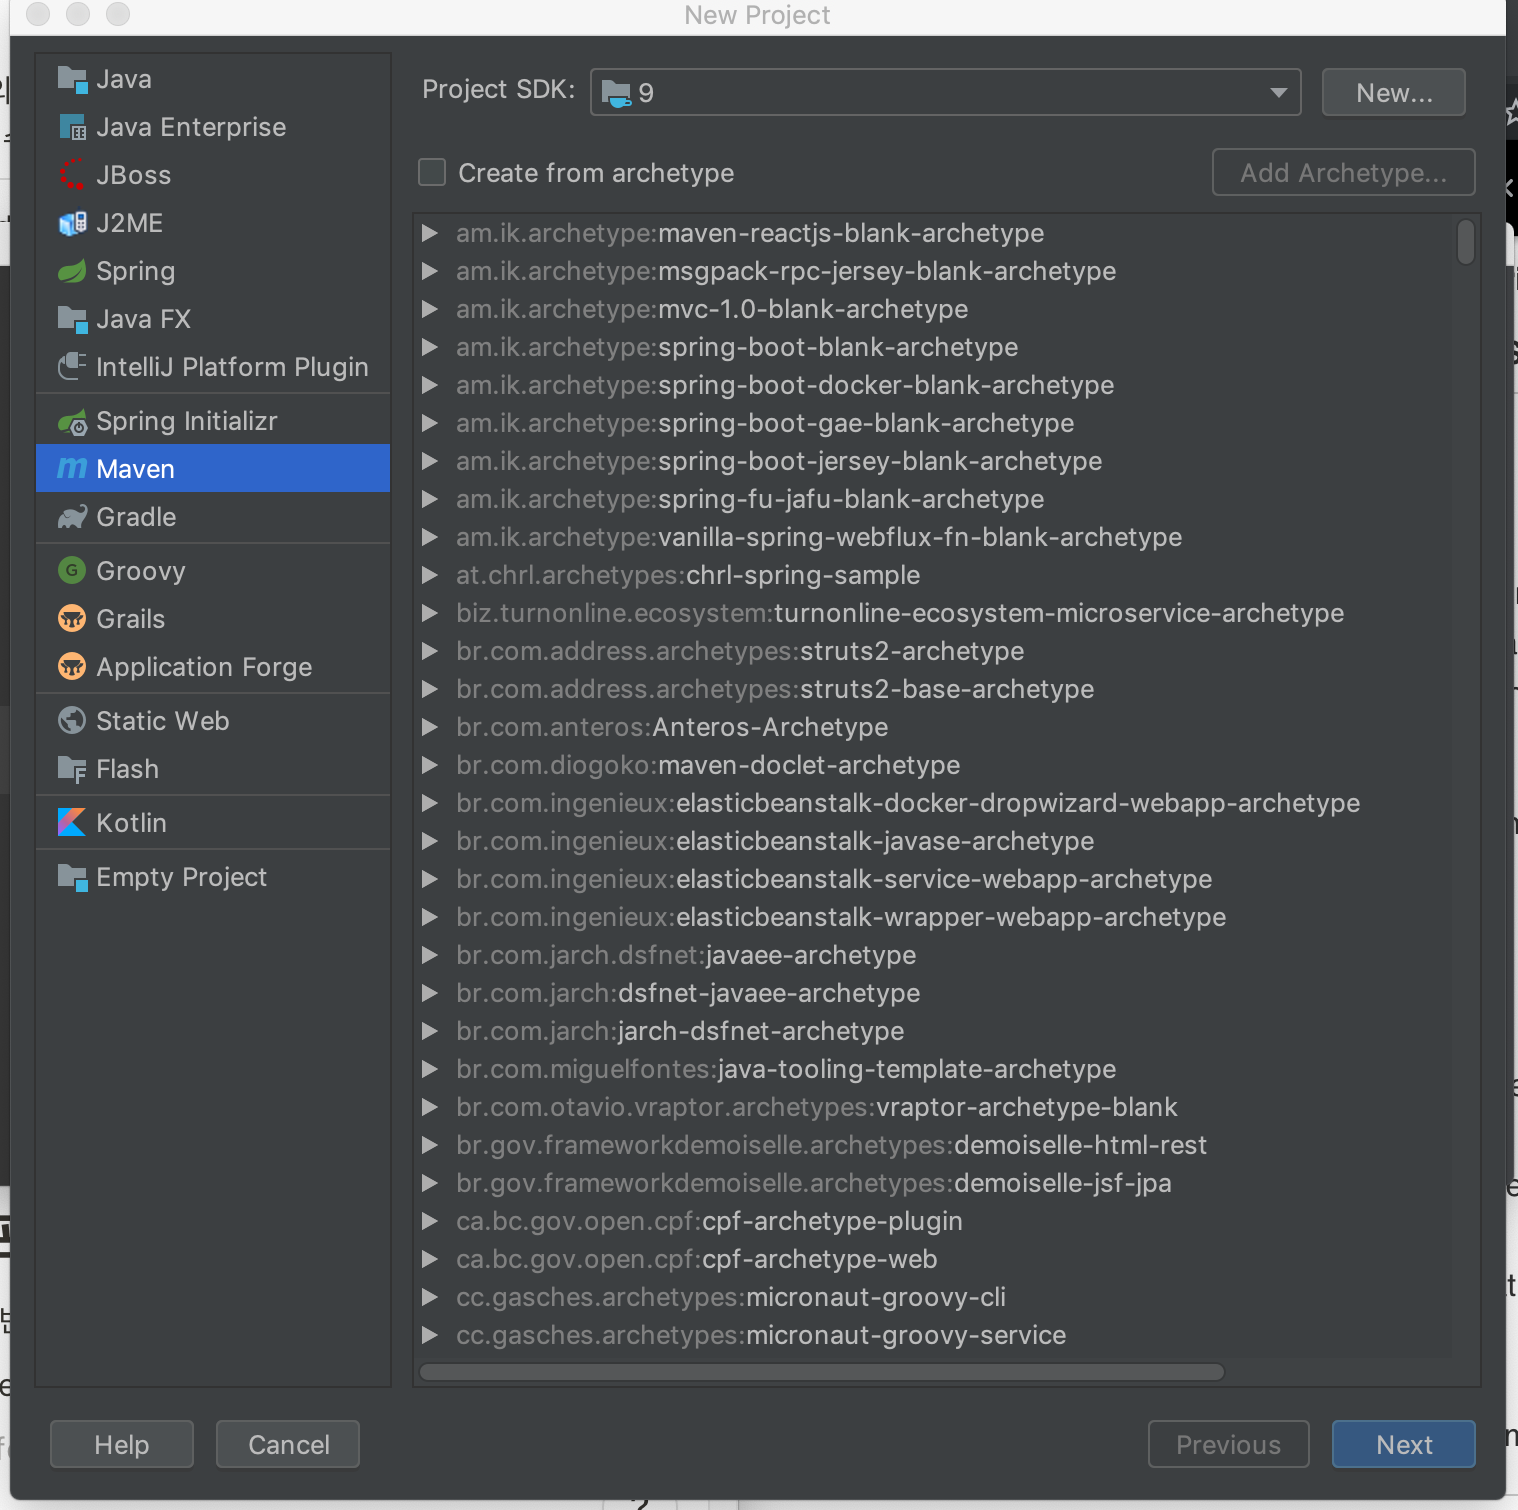
Task: Select demoiselle-html-rest row
Action: tap(935, 1145)
